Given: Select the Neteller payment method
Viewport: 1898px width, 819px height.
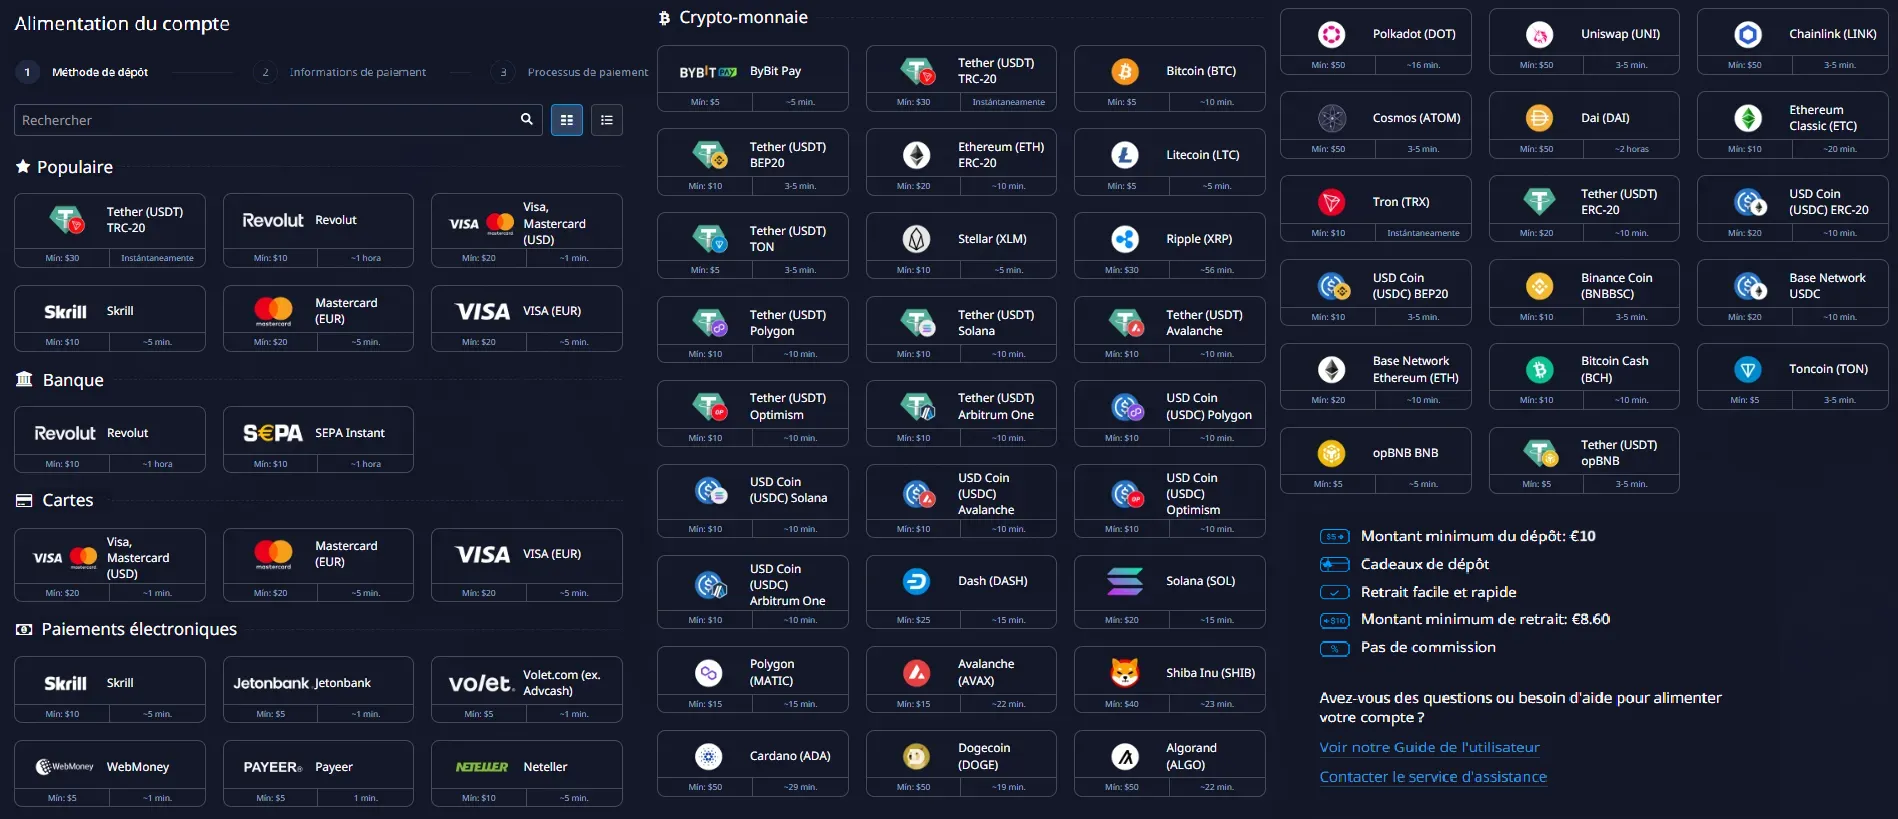Looking at the screenshot, I should [x=527, y=773].
